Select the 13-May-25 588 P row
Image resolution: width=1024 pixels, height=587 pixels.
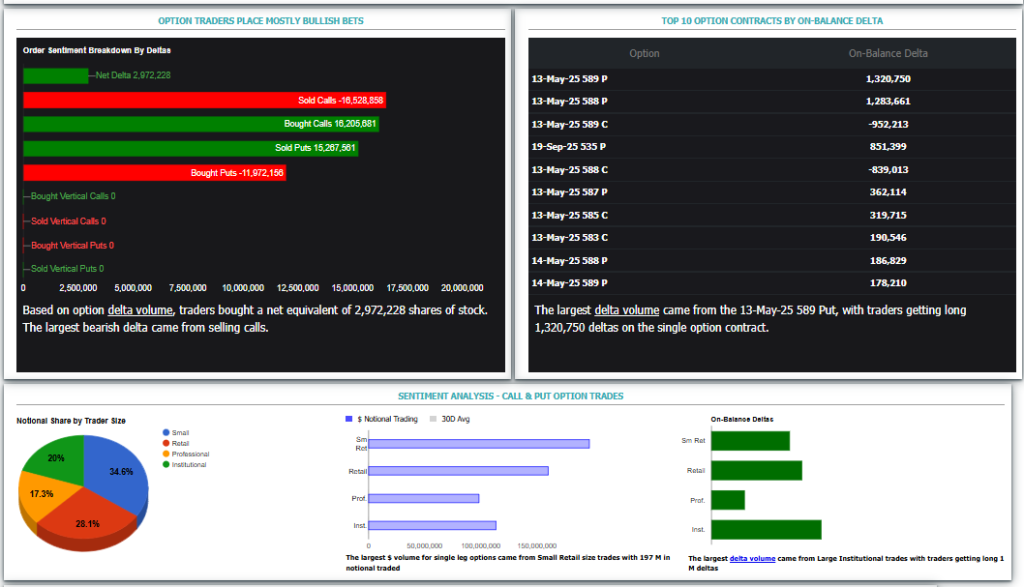coord(772,101)
